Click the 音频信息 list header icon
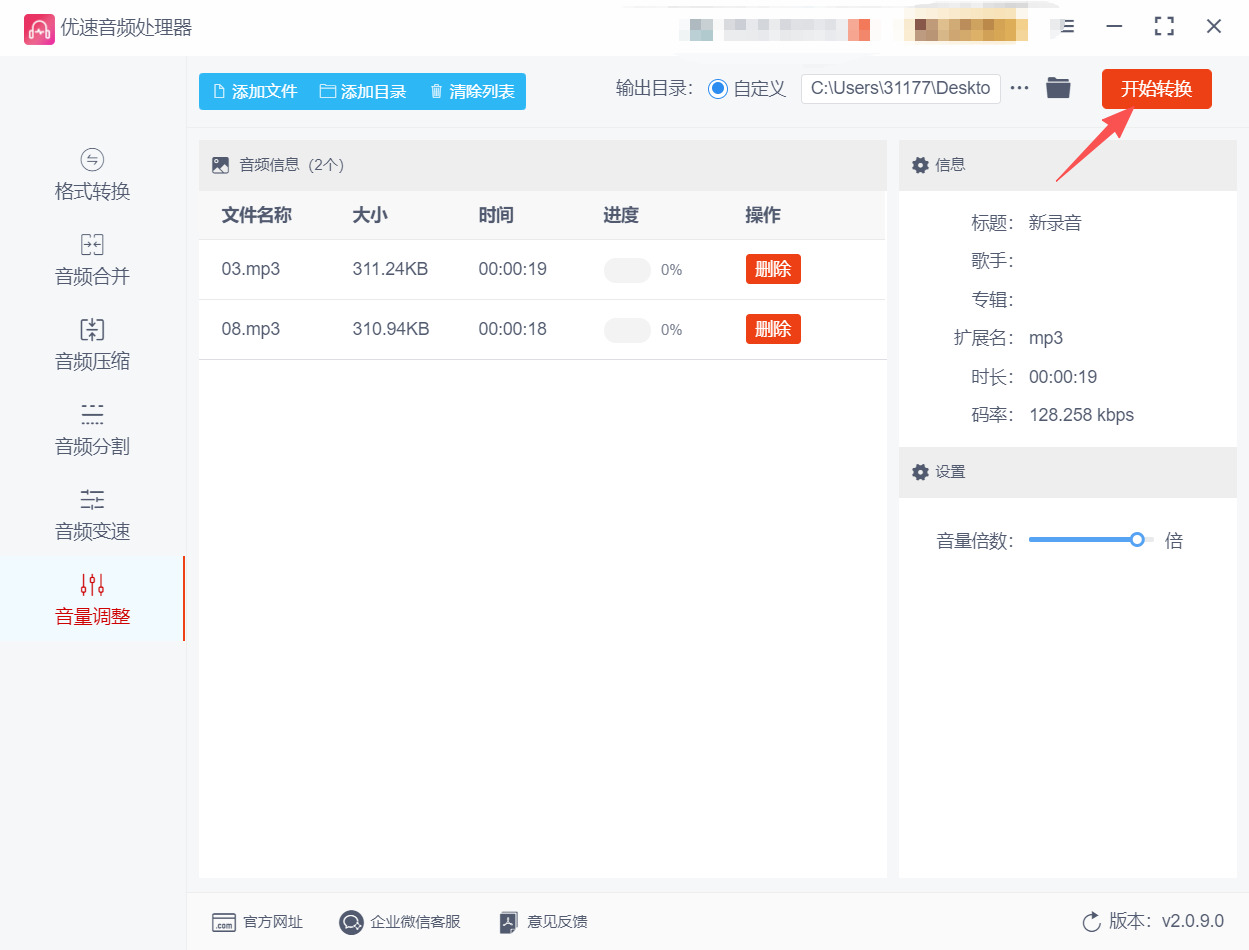Viewport: 1249px width, 950px height. coord(220,165)
